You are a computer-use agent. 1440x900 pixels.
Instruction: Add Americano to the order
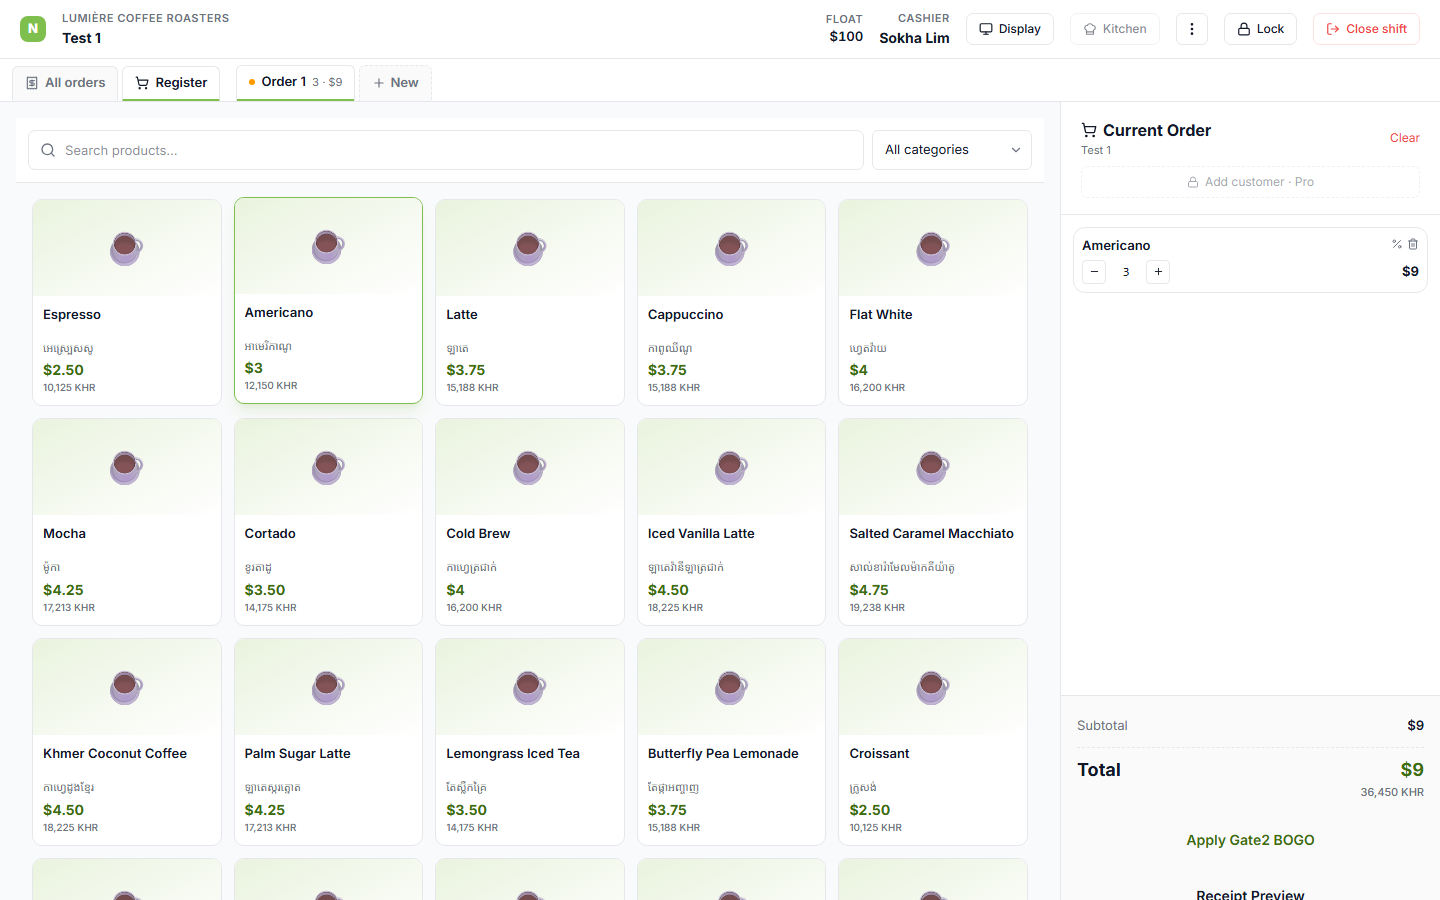click(328, 300)
